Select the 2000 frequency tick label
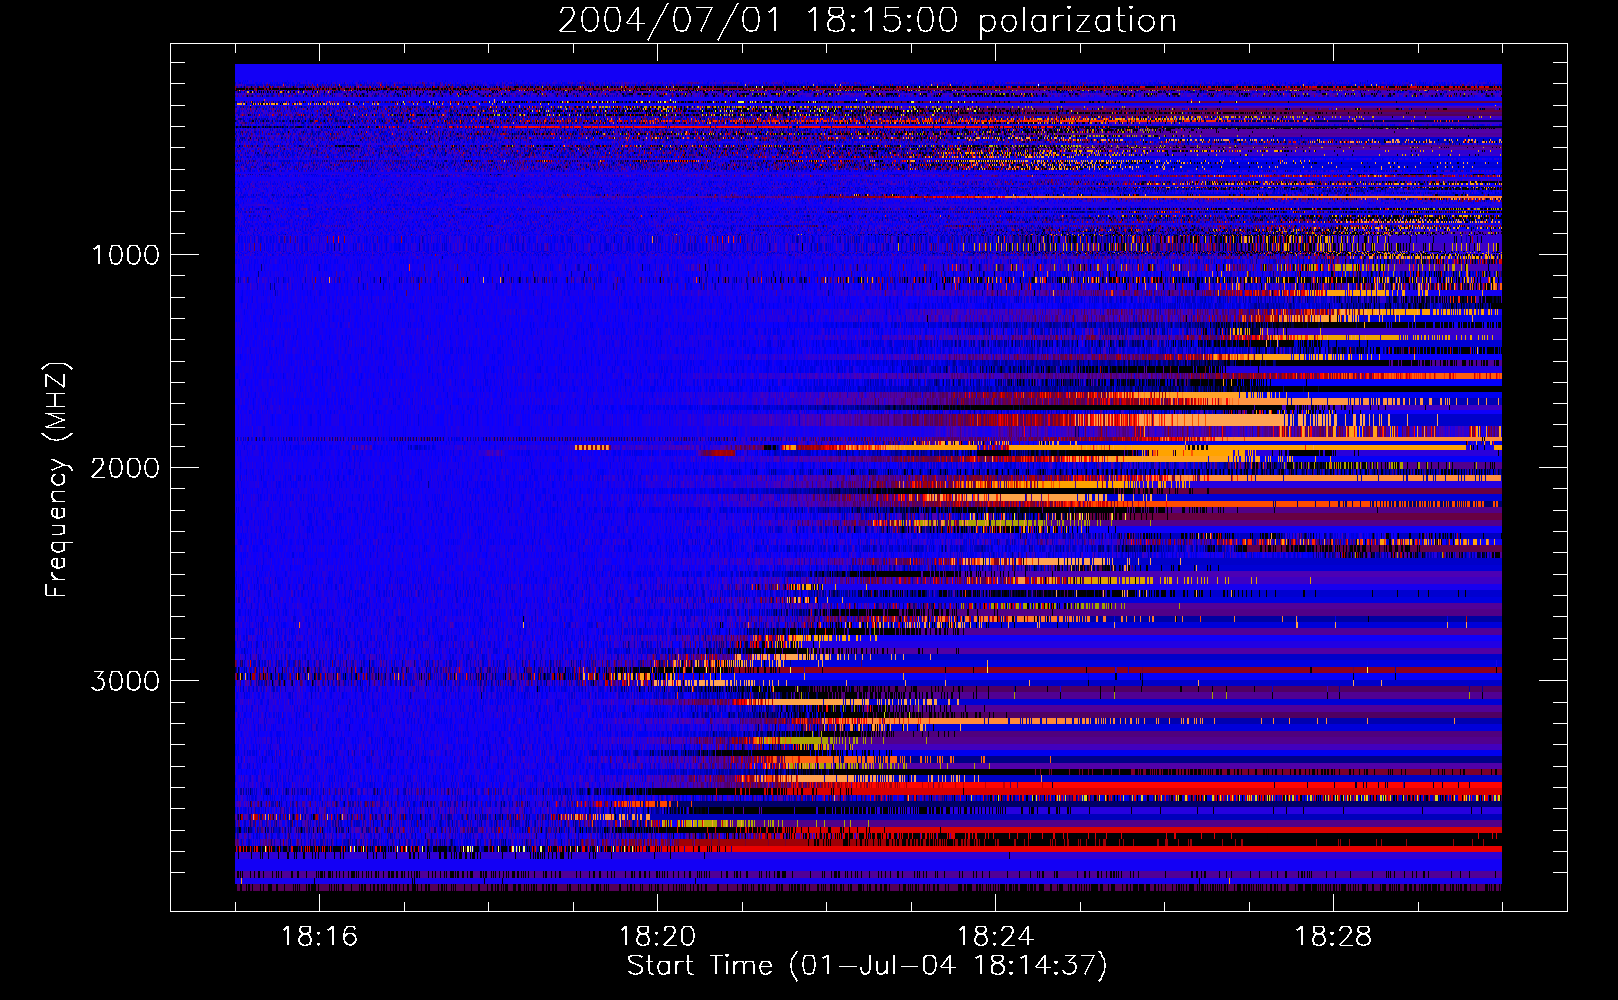1618x1000 pixels. click(x=125, y=468)
